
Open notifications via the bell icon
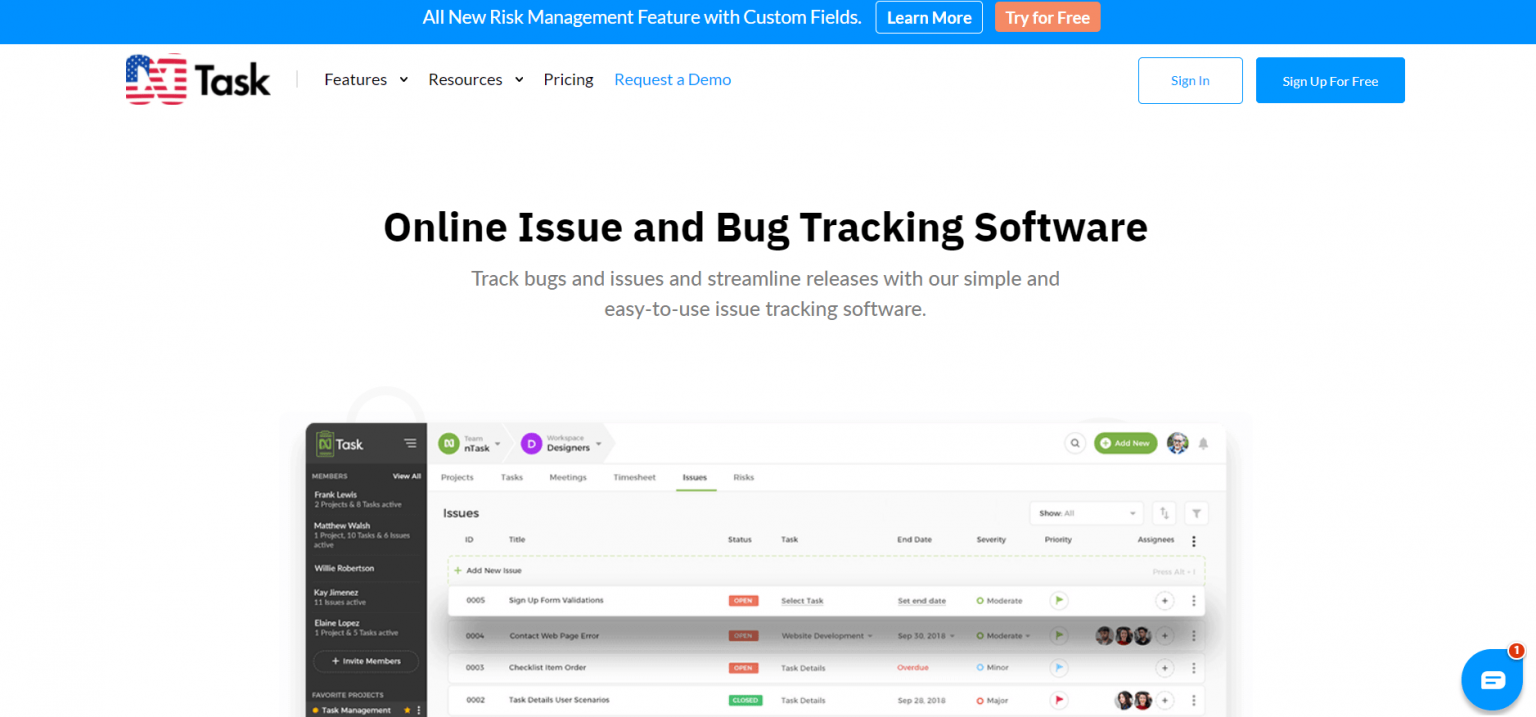pyautogui.click(x=1204, y=442)
